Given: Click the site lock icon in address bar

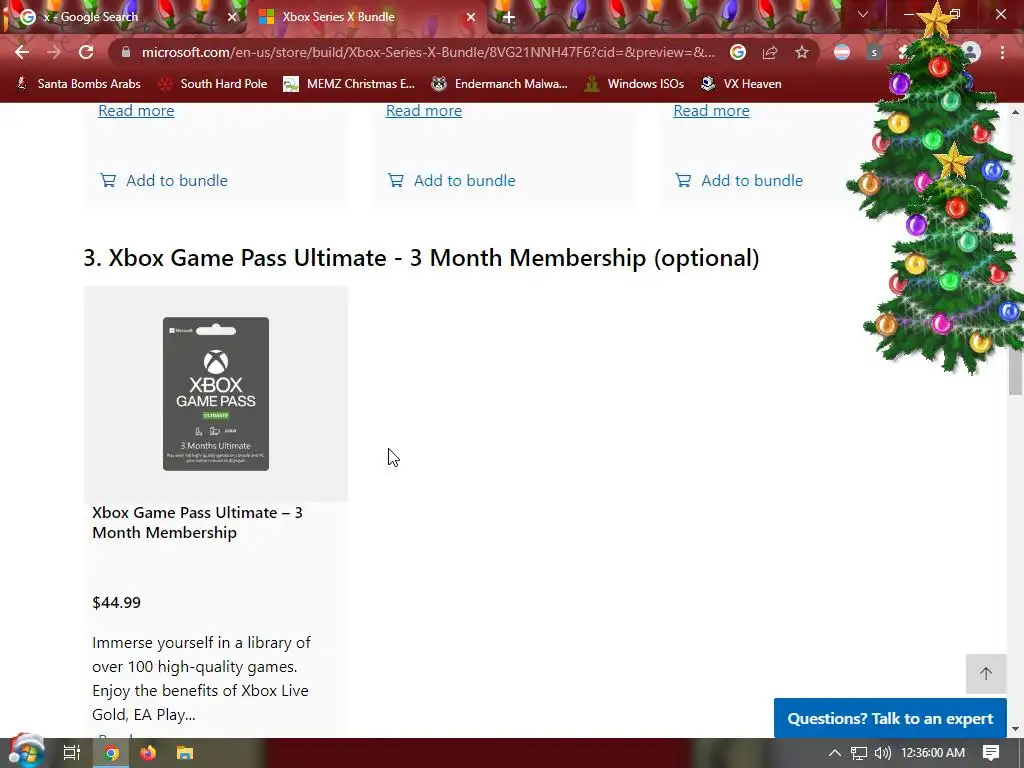Looking at the screenshot, I should coord(126,52).
